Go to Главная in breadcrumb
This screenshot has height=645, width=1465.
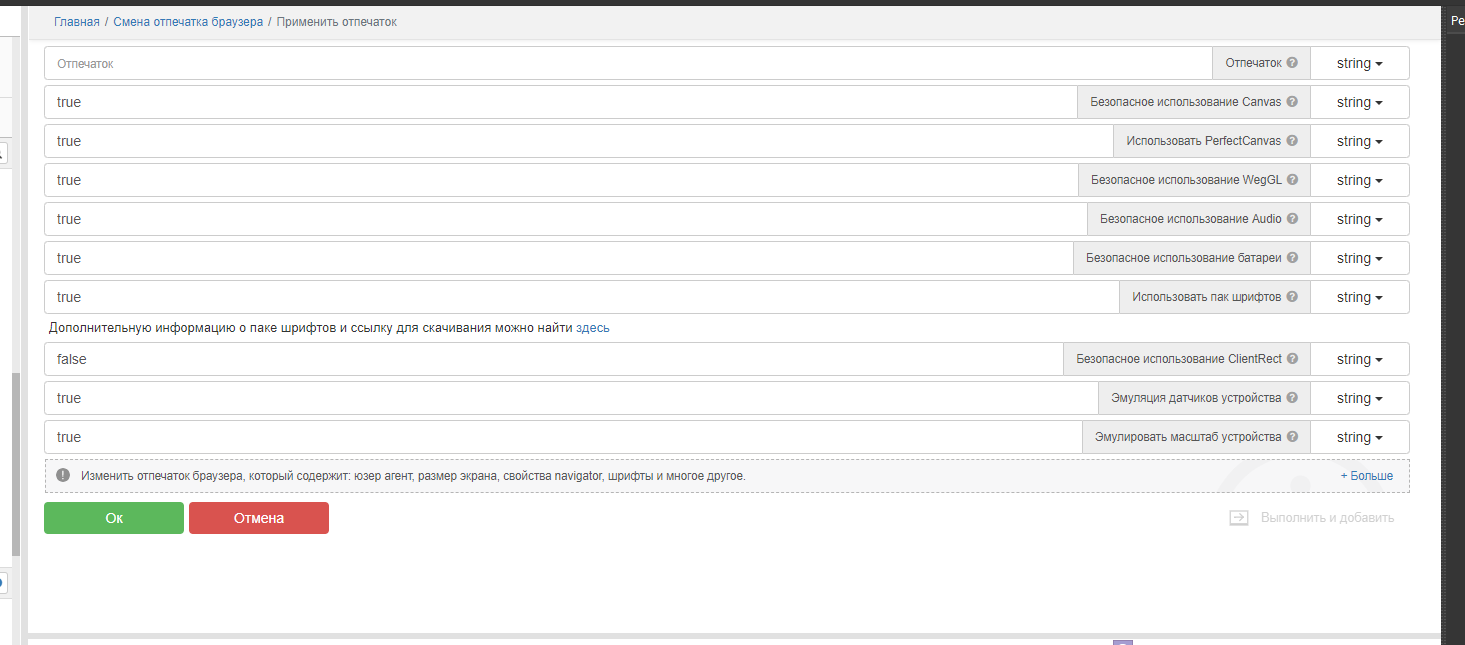pos(77,22)
